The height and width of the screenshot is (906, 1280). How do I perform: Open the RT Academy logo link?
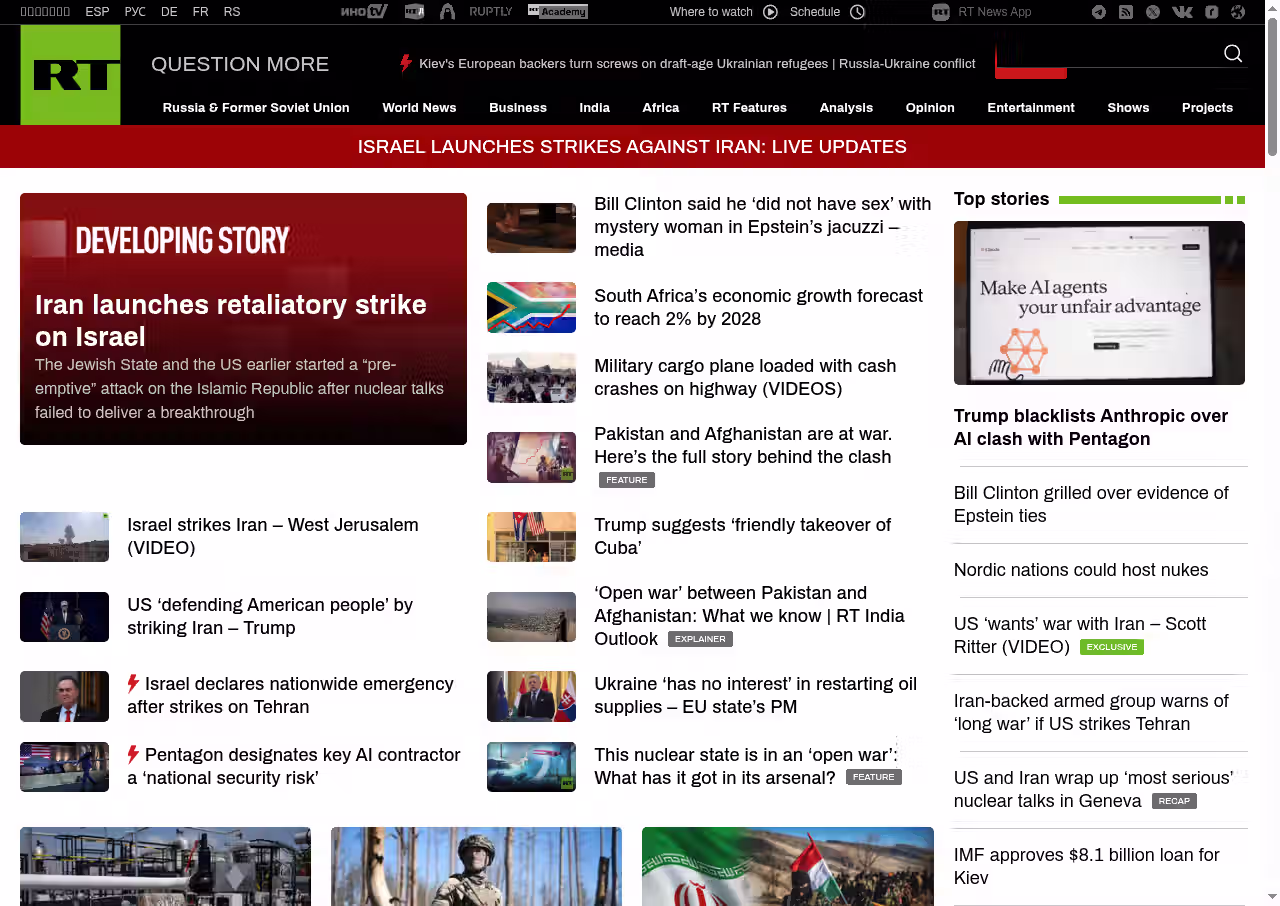click(x=558, y=12)
